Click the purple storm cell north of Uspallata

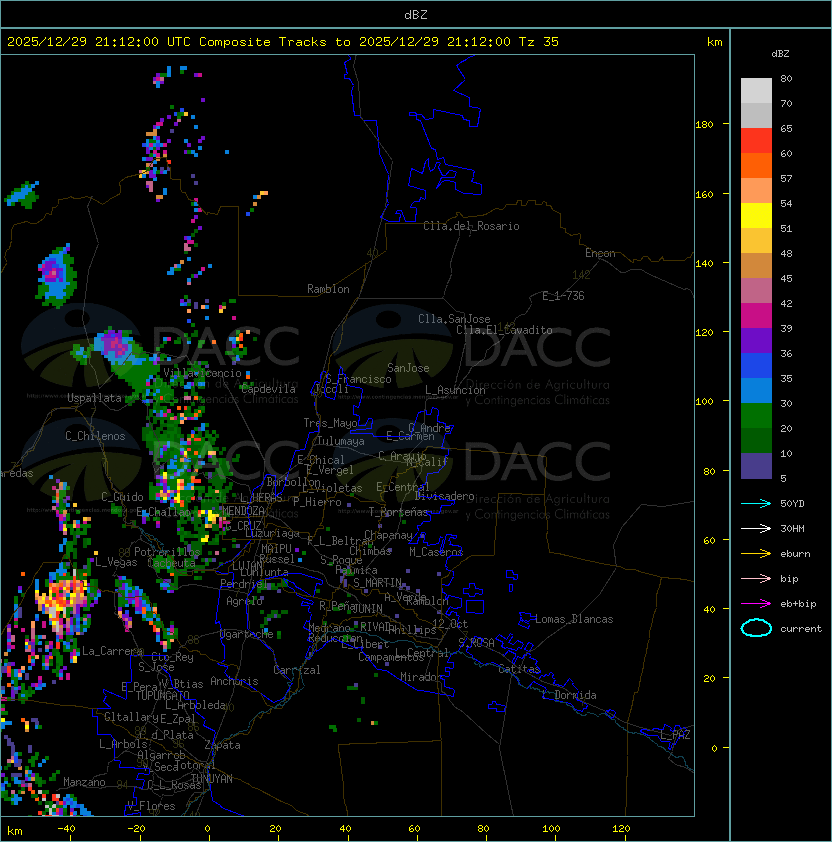(114, 345)
